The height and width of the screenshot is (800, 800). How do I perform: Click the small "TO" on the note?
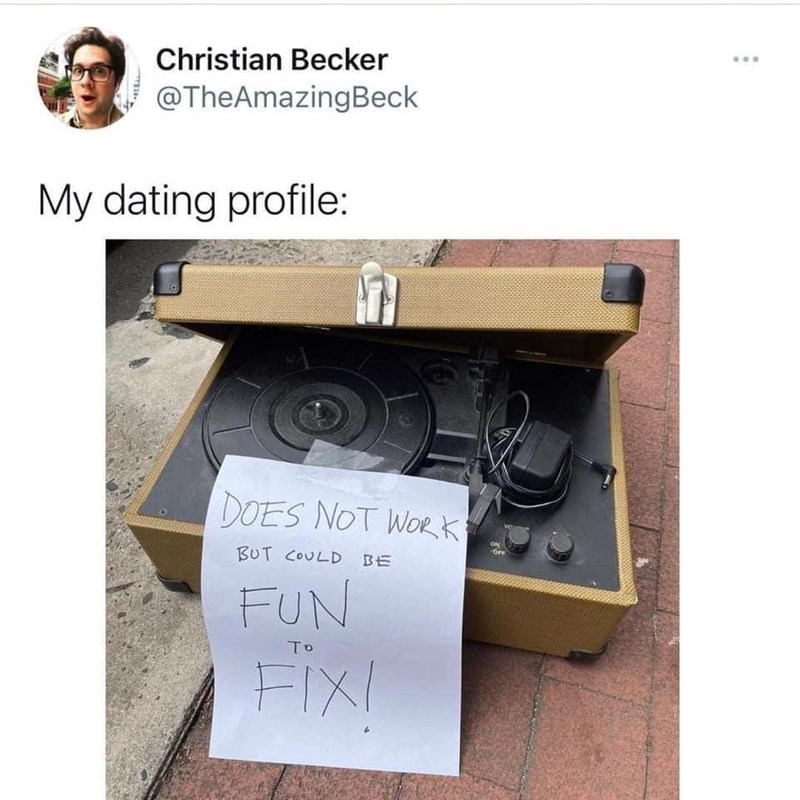(x=301, y=647)
